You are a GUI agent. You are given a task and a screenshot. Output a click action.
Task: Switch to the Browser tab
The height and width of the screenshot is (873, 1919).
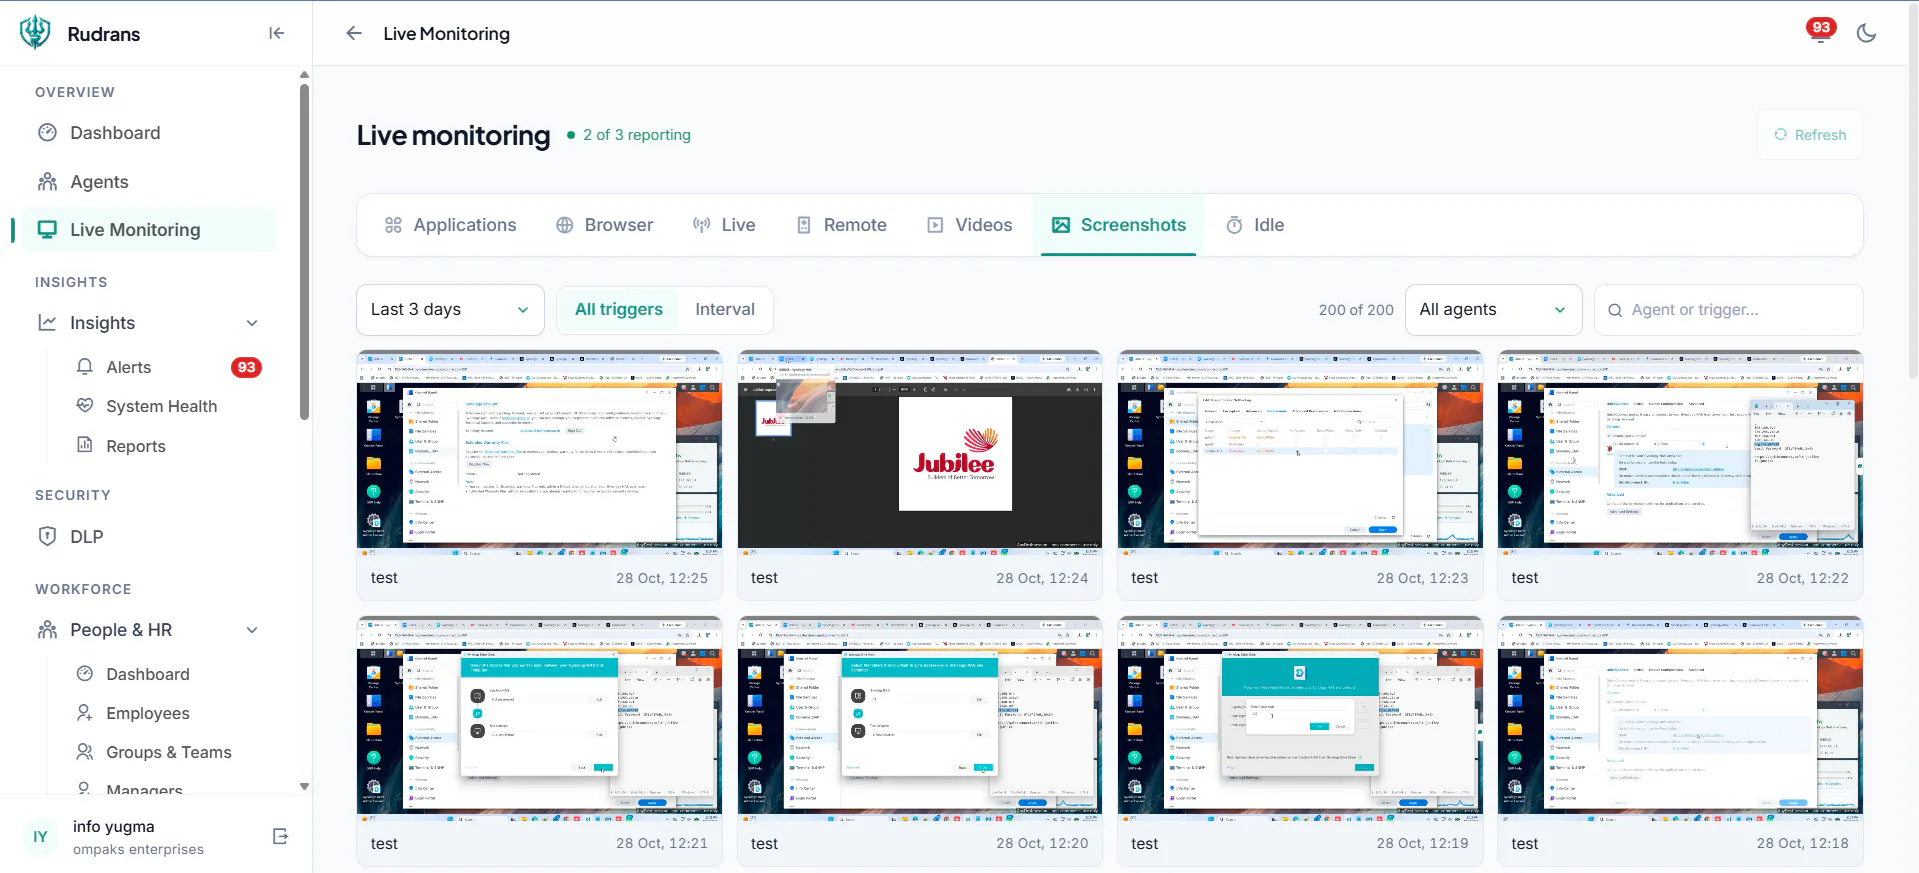coord(605,225)
